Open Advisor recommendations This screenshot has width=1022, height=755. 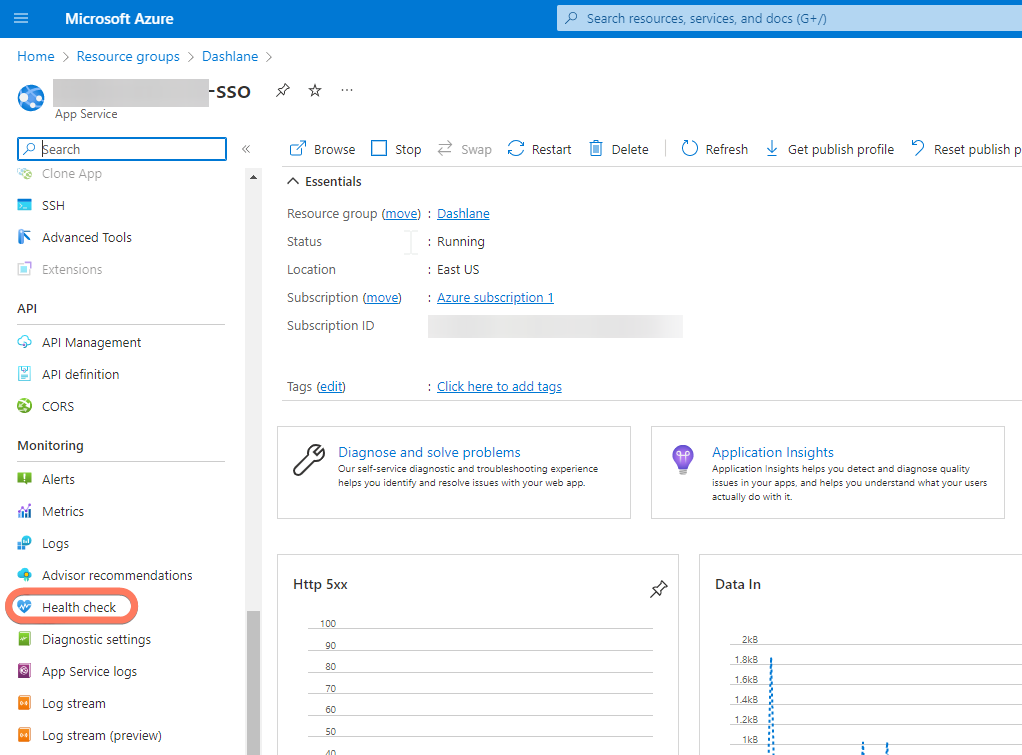(x=105, y=575)
